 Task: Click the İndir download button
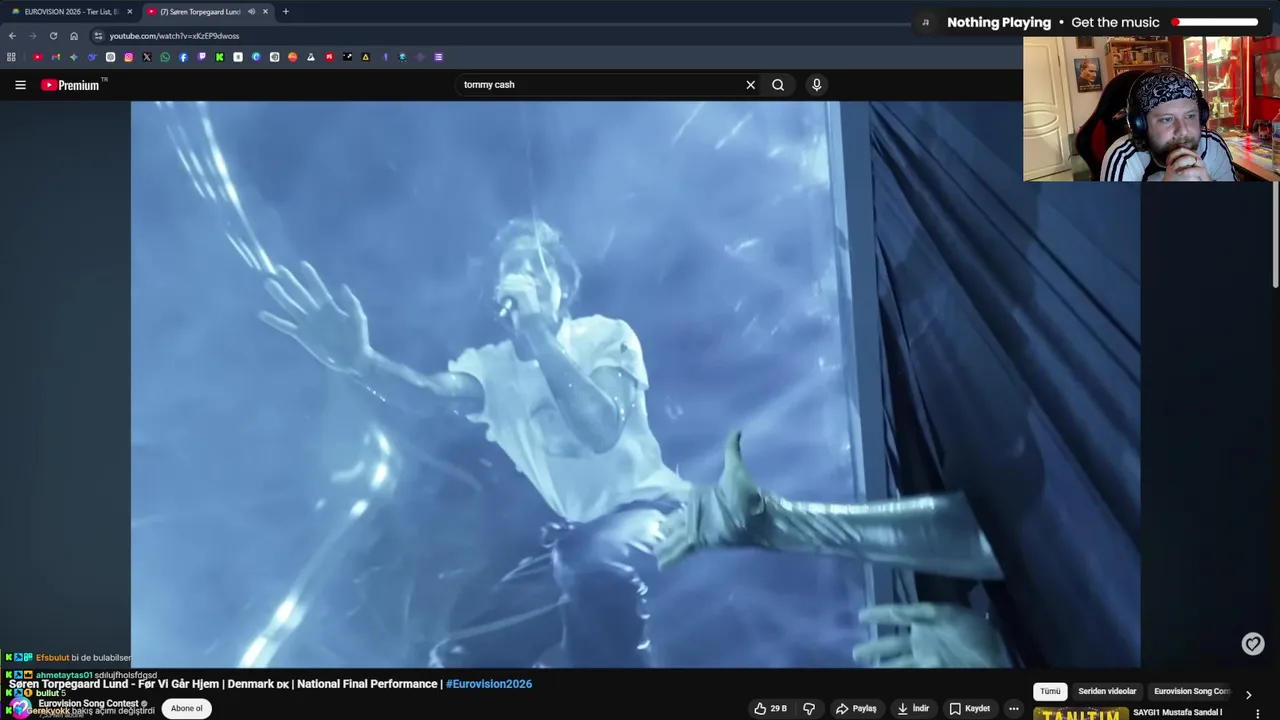click(913, 708)
